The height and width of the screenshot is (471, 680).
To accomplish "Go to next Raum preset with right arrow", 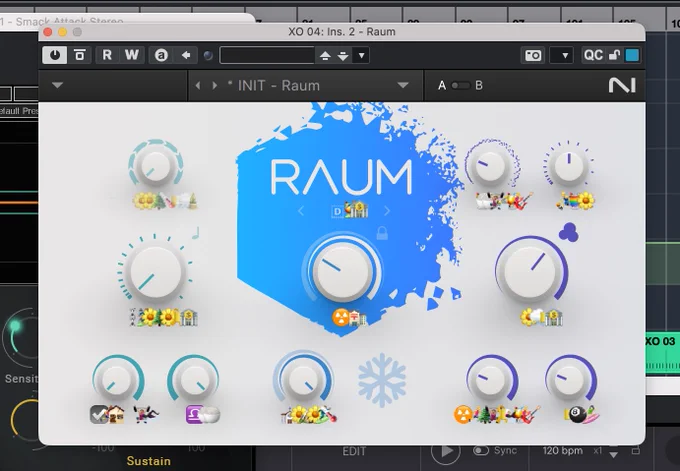I will [214, 85].
